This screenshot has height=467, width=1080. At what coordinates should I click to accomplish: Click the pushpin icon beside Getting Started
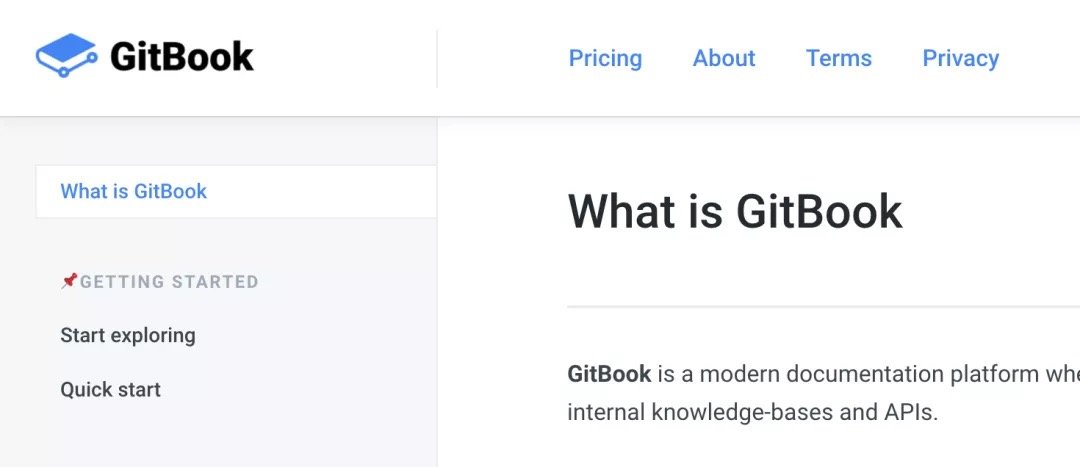pos(69,281)
